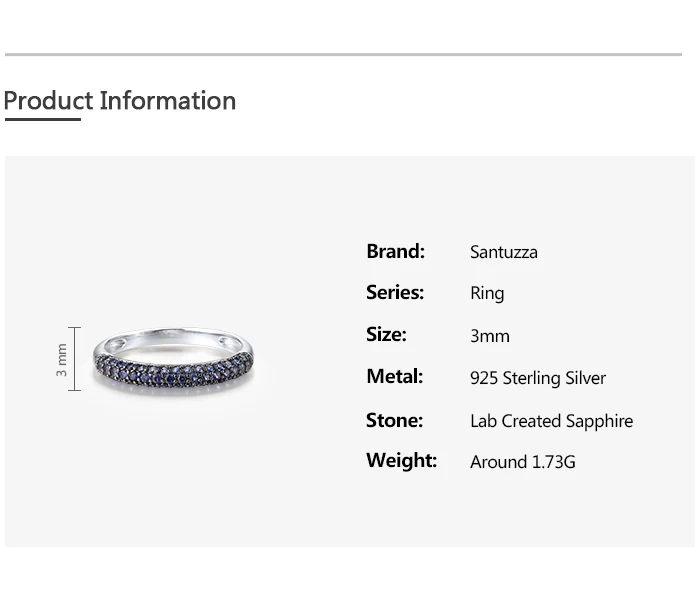Click the silver inner band of ring
This screenshot has height=607, width=700.
tap(172, 340)
